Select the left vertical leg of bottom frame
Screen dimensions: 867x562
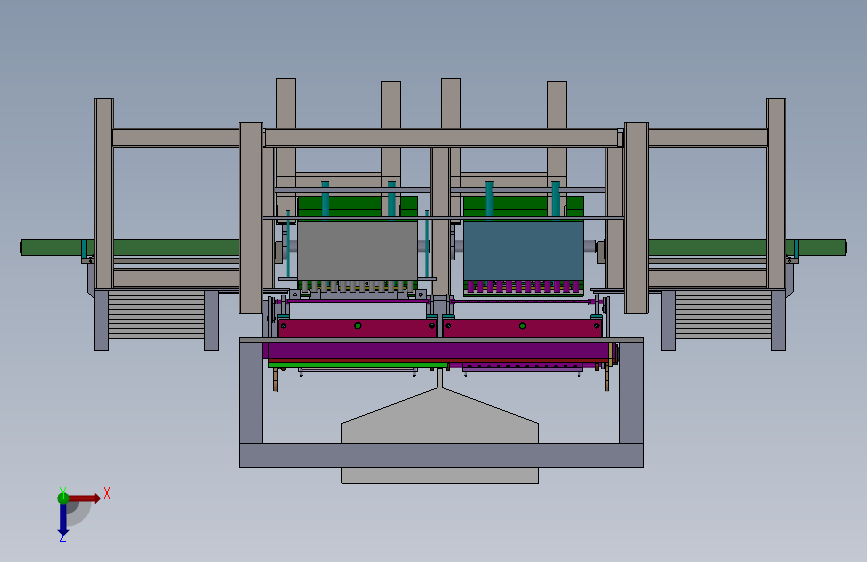pos(251,393)
